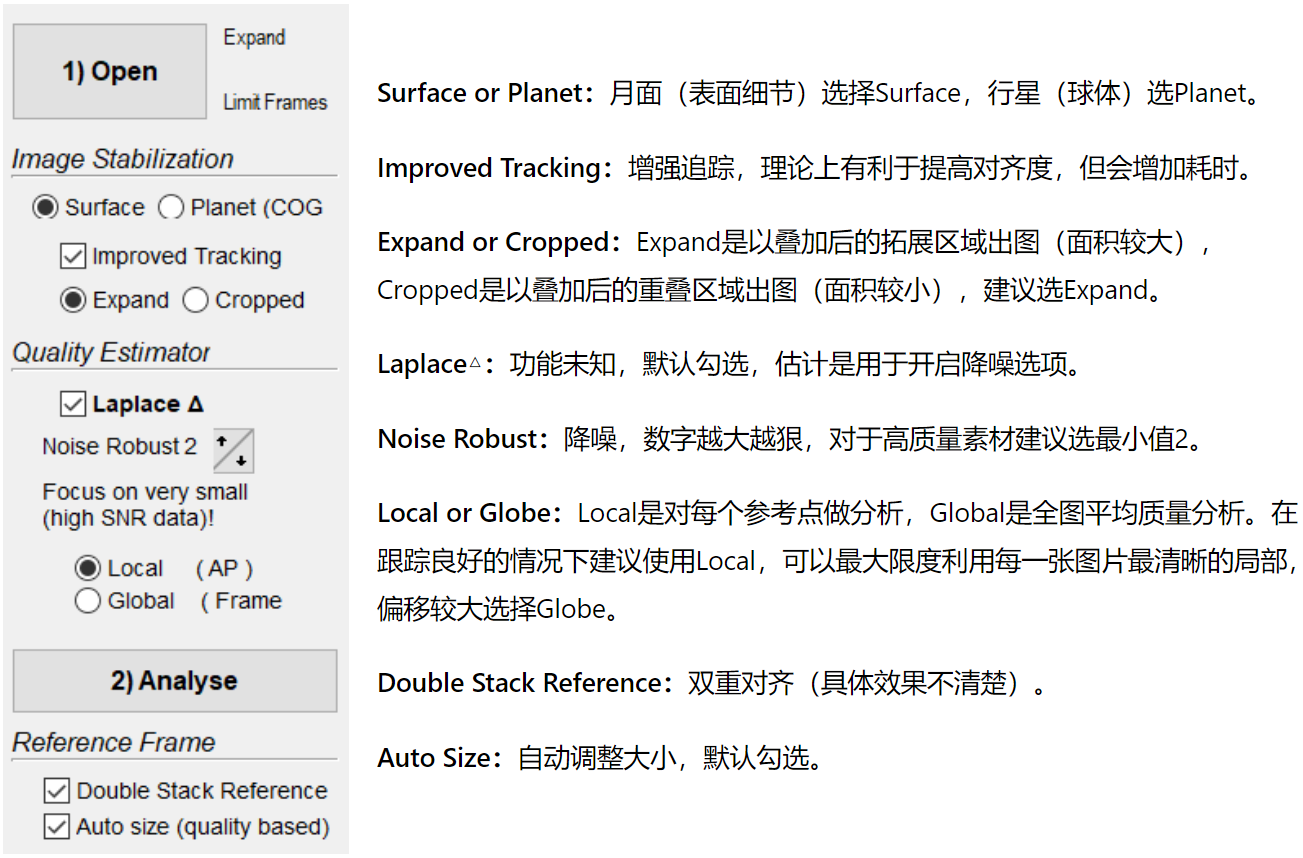1303x858 pixels.
Task: Toggle the Improved Tracking checkbox
Action: tap(73, 257)
